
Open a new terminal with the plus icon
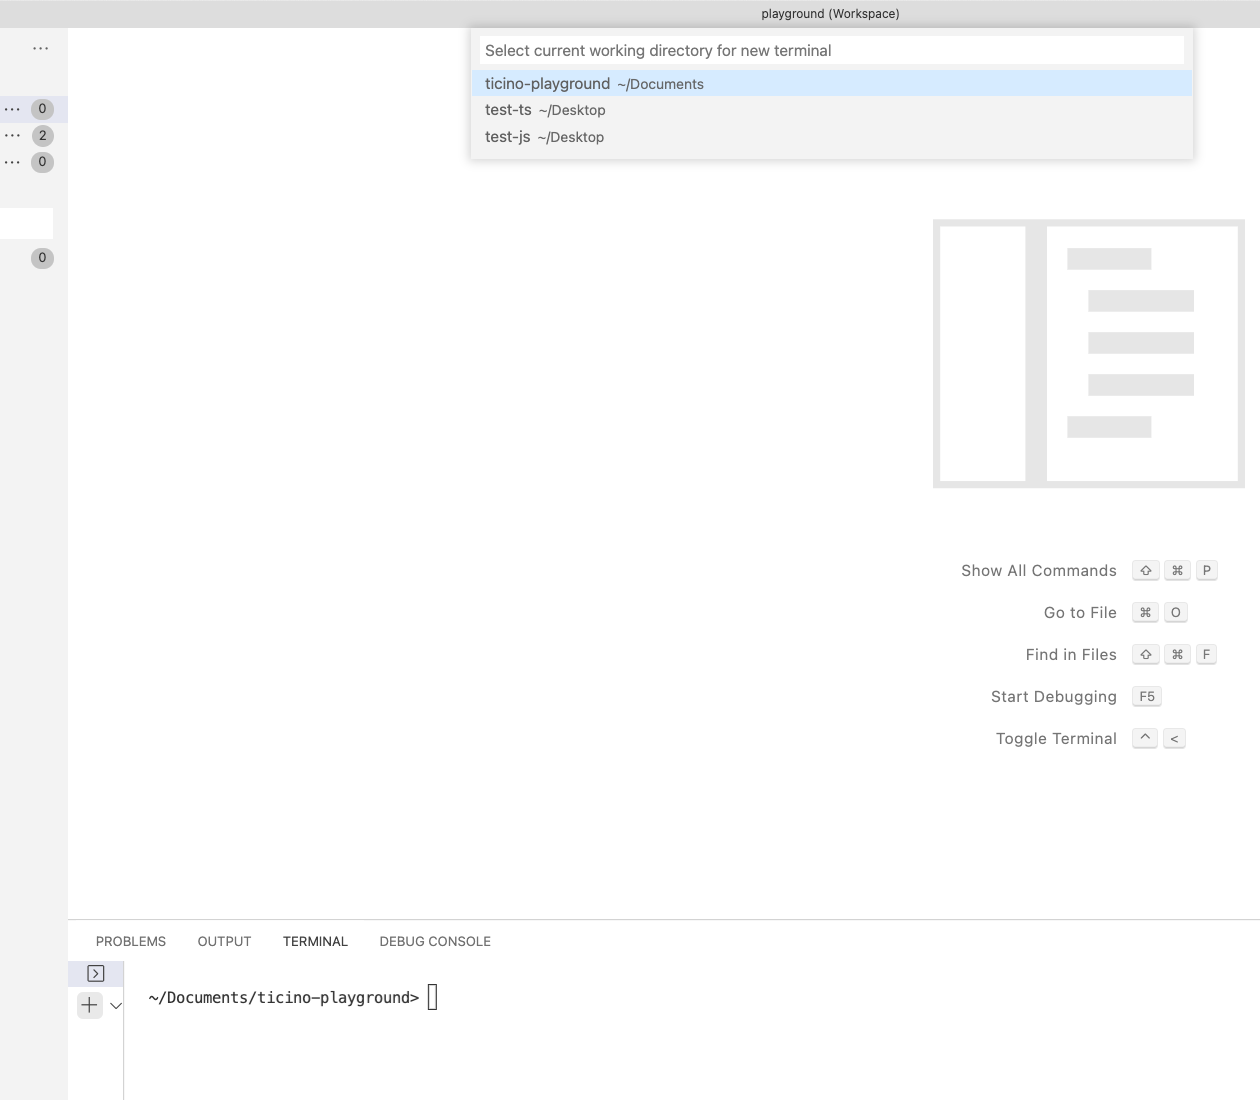[89, 1005]
